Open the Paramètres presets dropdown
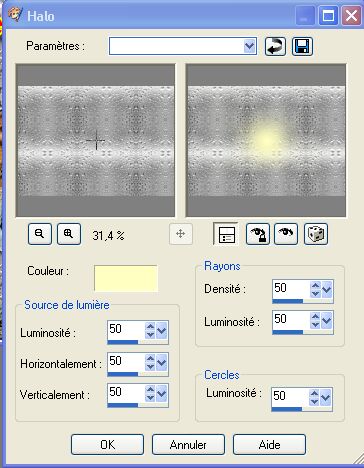The height and width of the screenshot is (468, 364). point(249,46)
